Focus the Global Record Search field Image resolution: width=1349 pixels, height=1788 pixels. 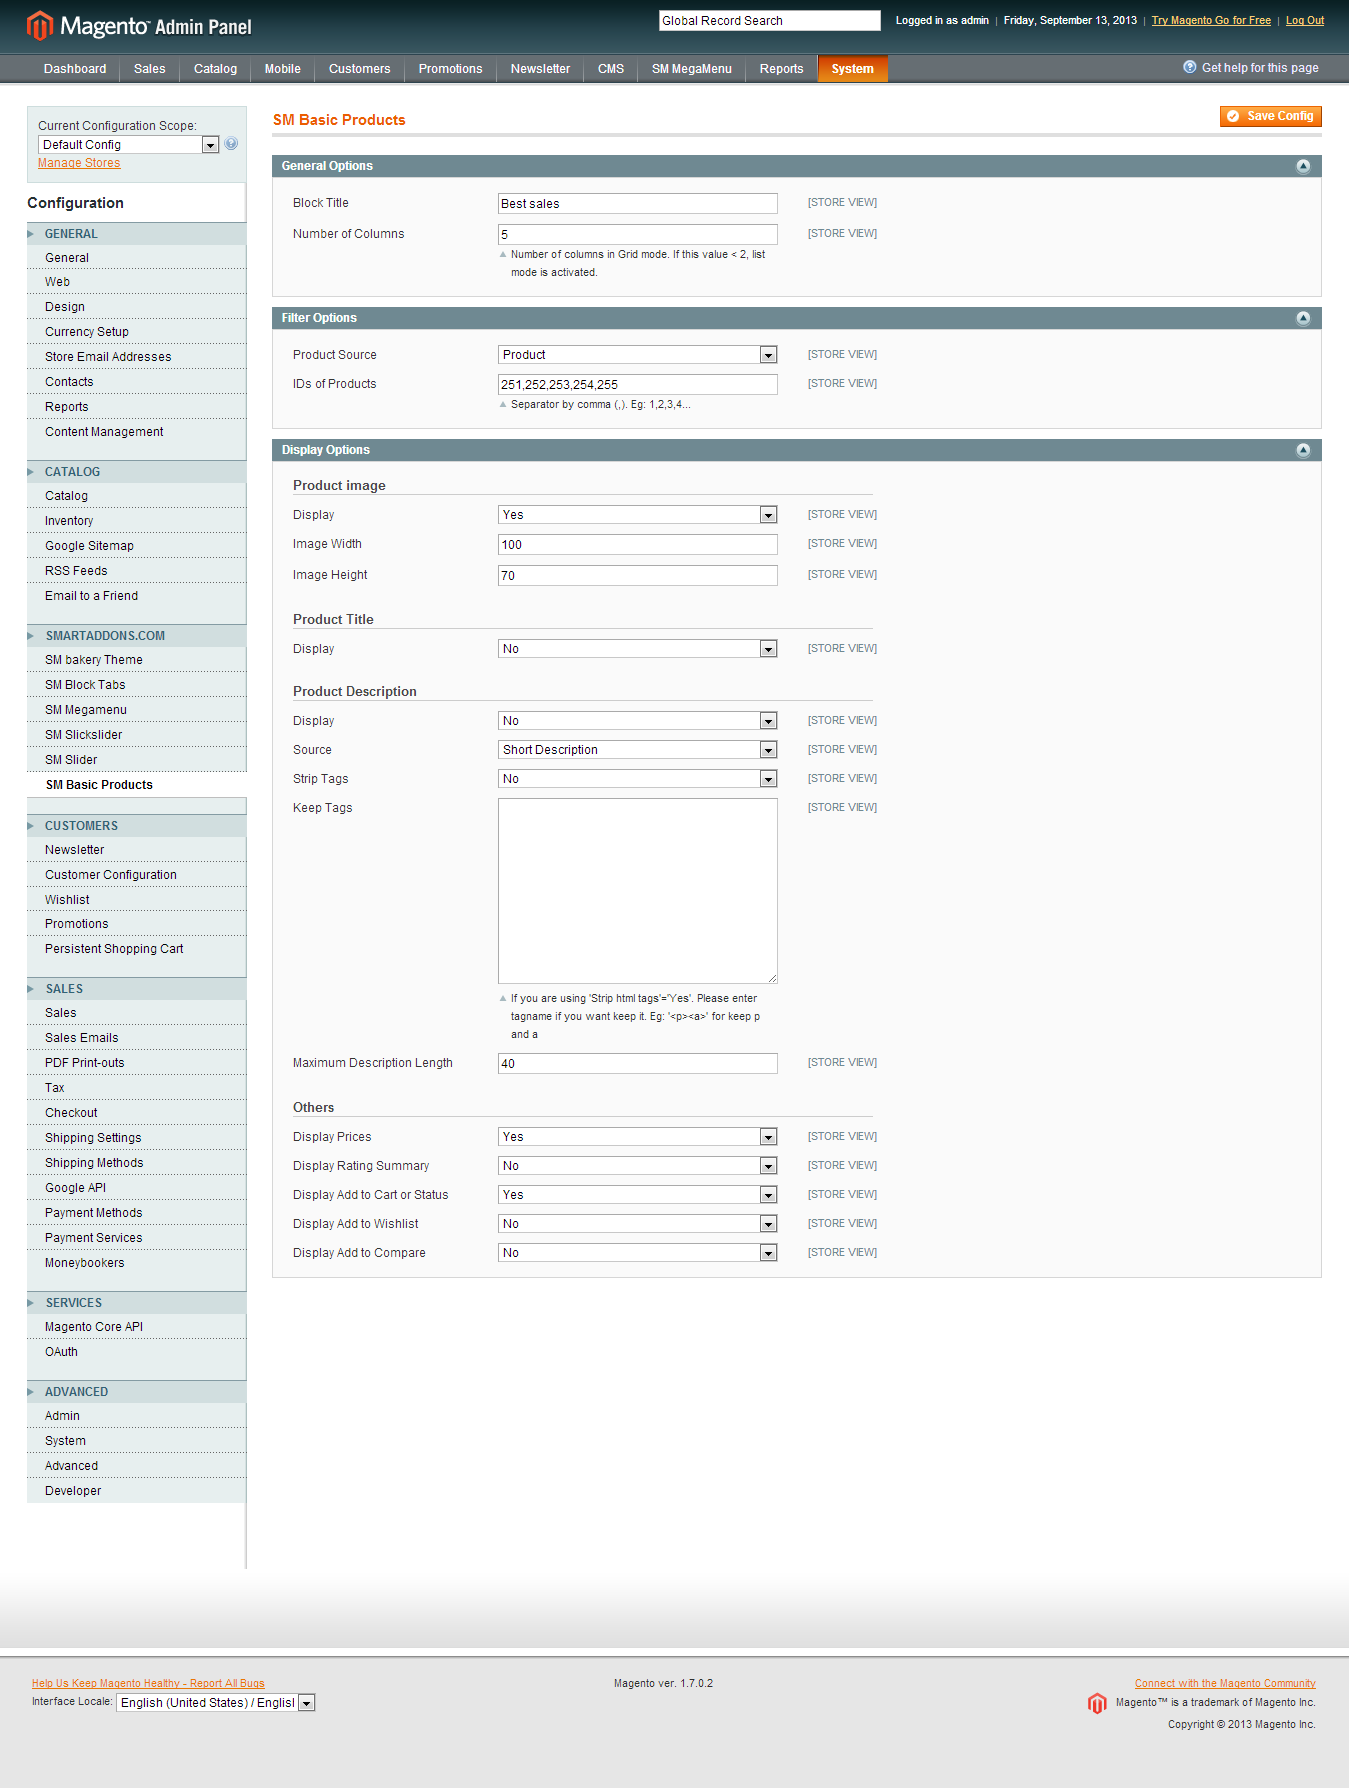[769, 20]
